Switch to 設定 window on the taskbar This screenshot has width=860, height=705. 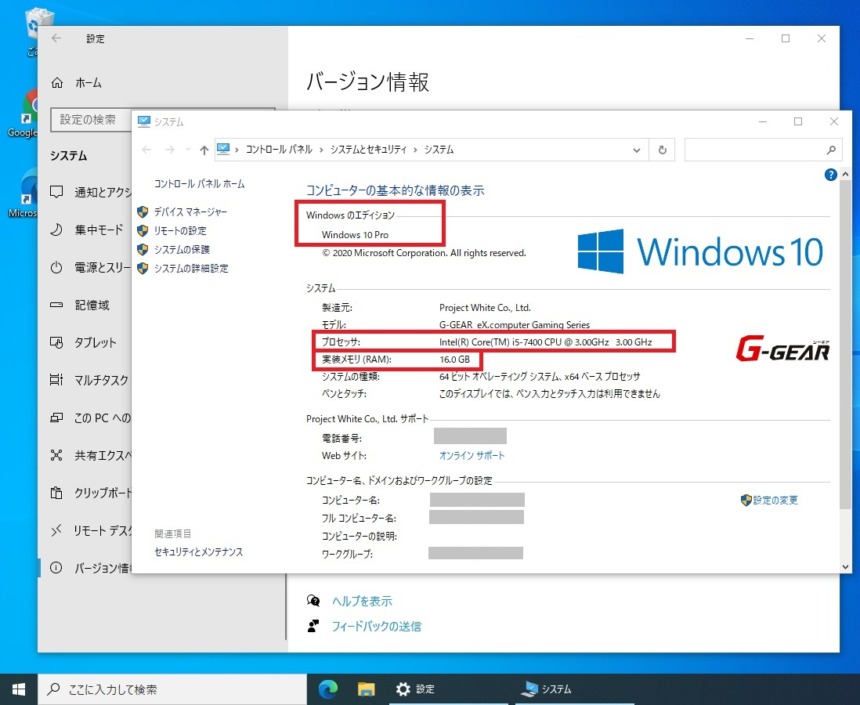coord(451,689)
